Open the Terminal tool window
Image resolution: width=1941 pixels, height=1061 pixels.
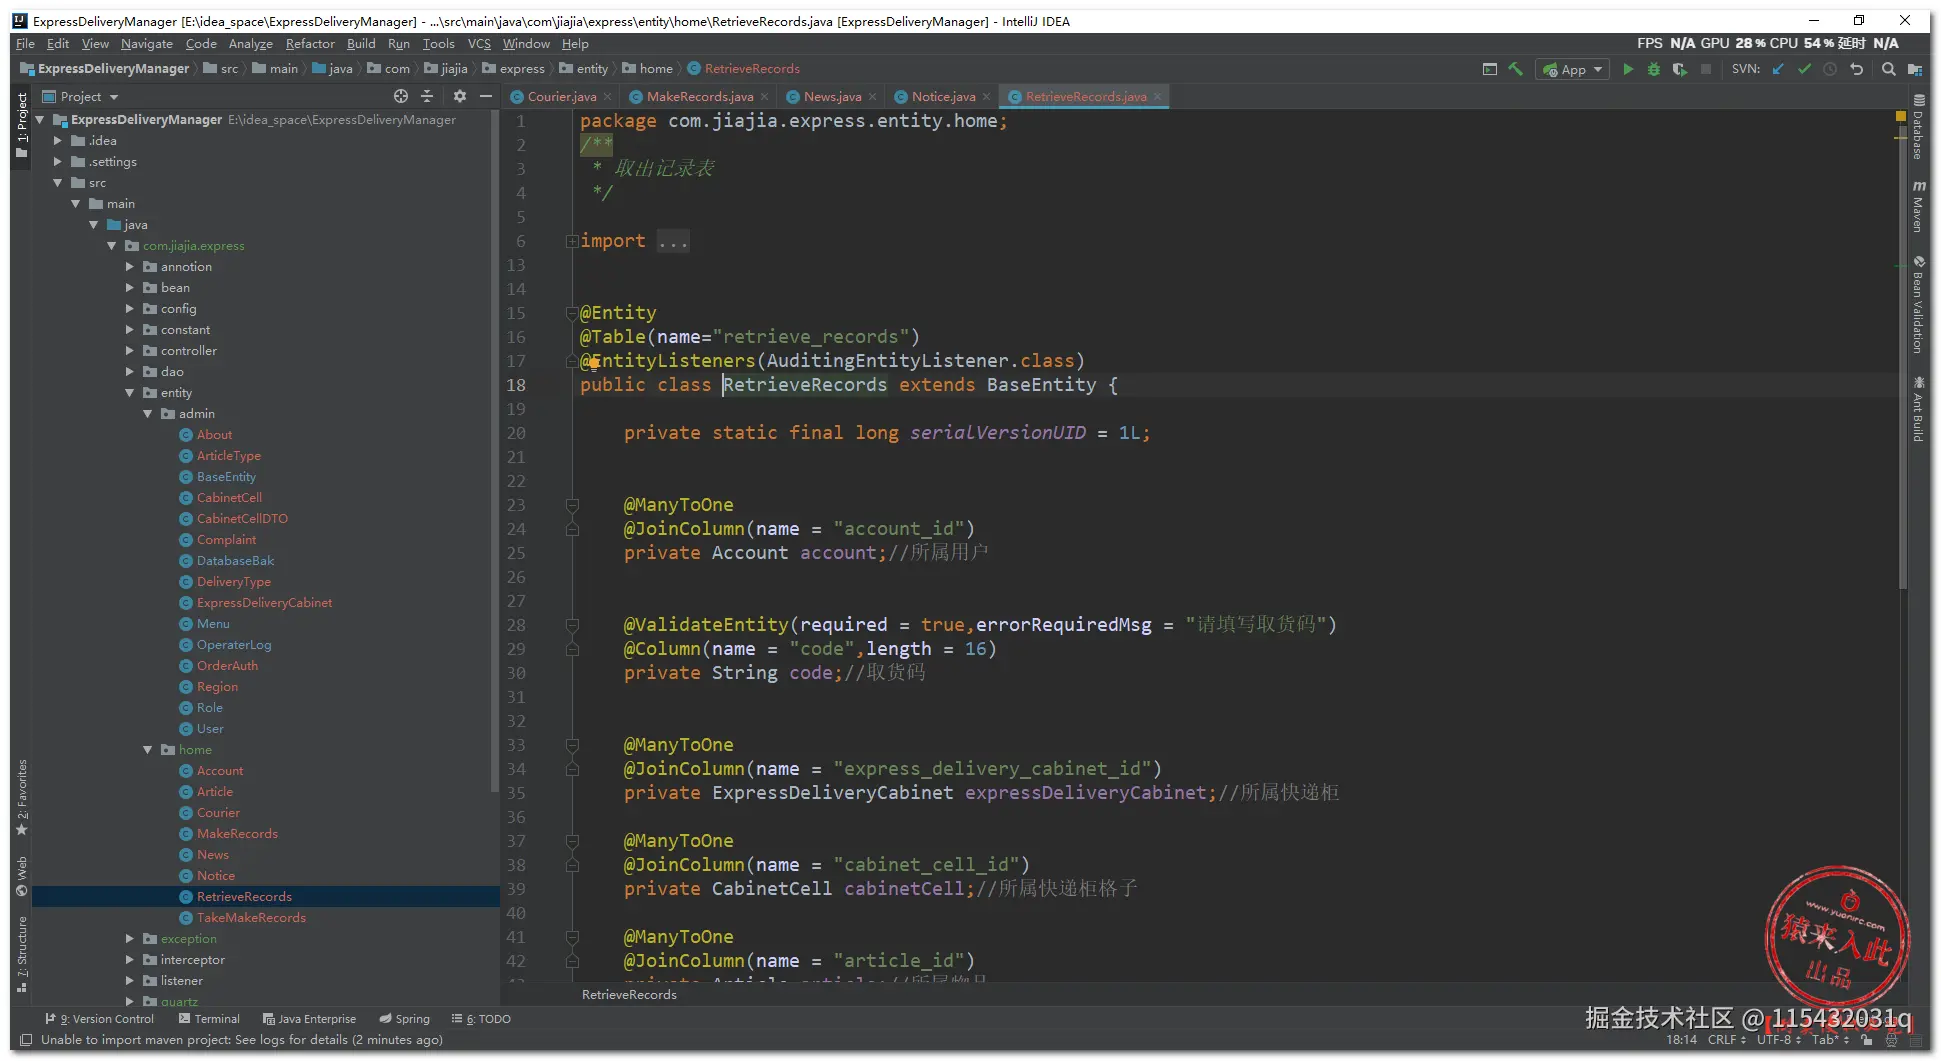[x=210, y=1019]
